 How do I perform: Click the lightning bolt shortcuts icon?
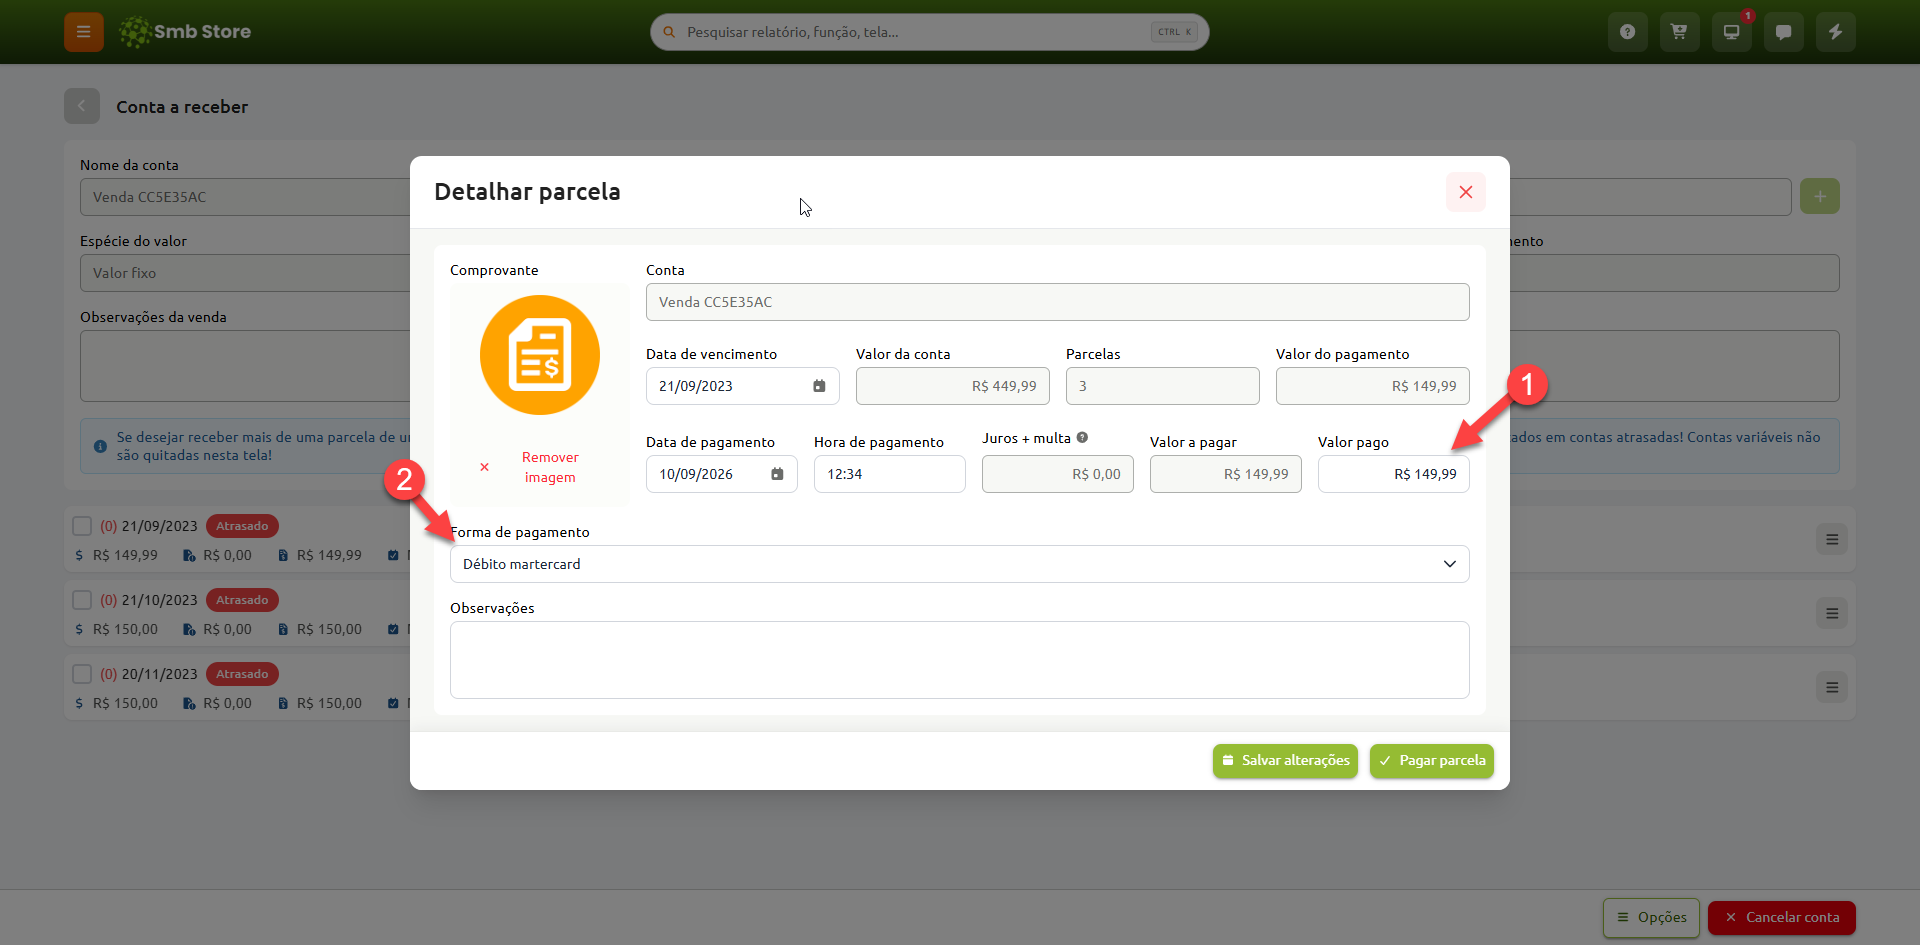(1836, 32)
